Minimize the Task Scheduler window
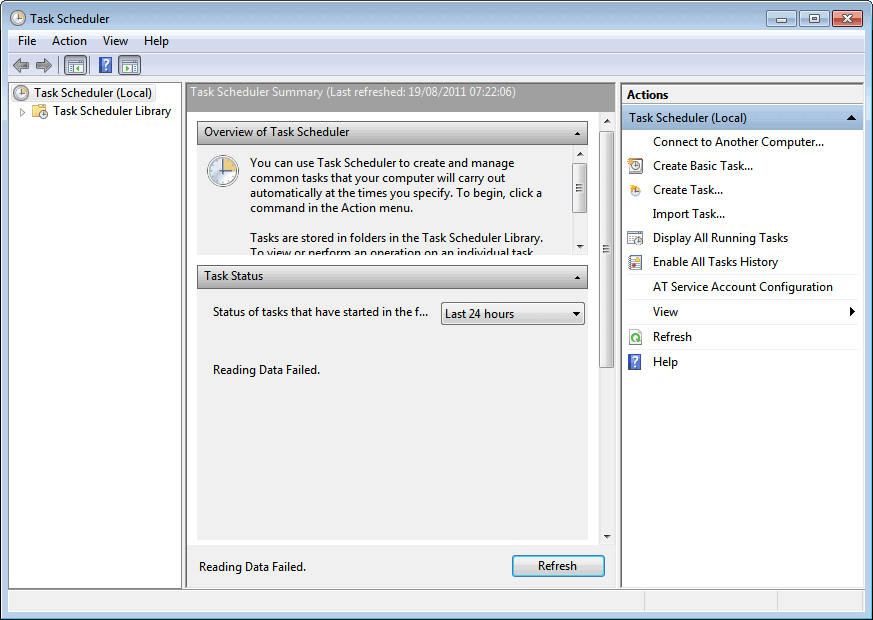Screen dimensions: 873x620 [781, 19]
